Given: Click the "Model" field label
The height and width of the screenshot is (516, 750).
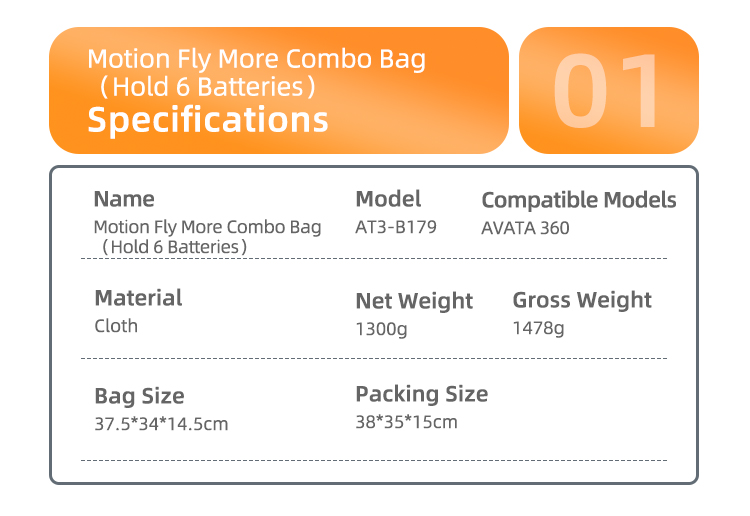Looking at the screenshot, I should [388, 199].
